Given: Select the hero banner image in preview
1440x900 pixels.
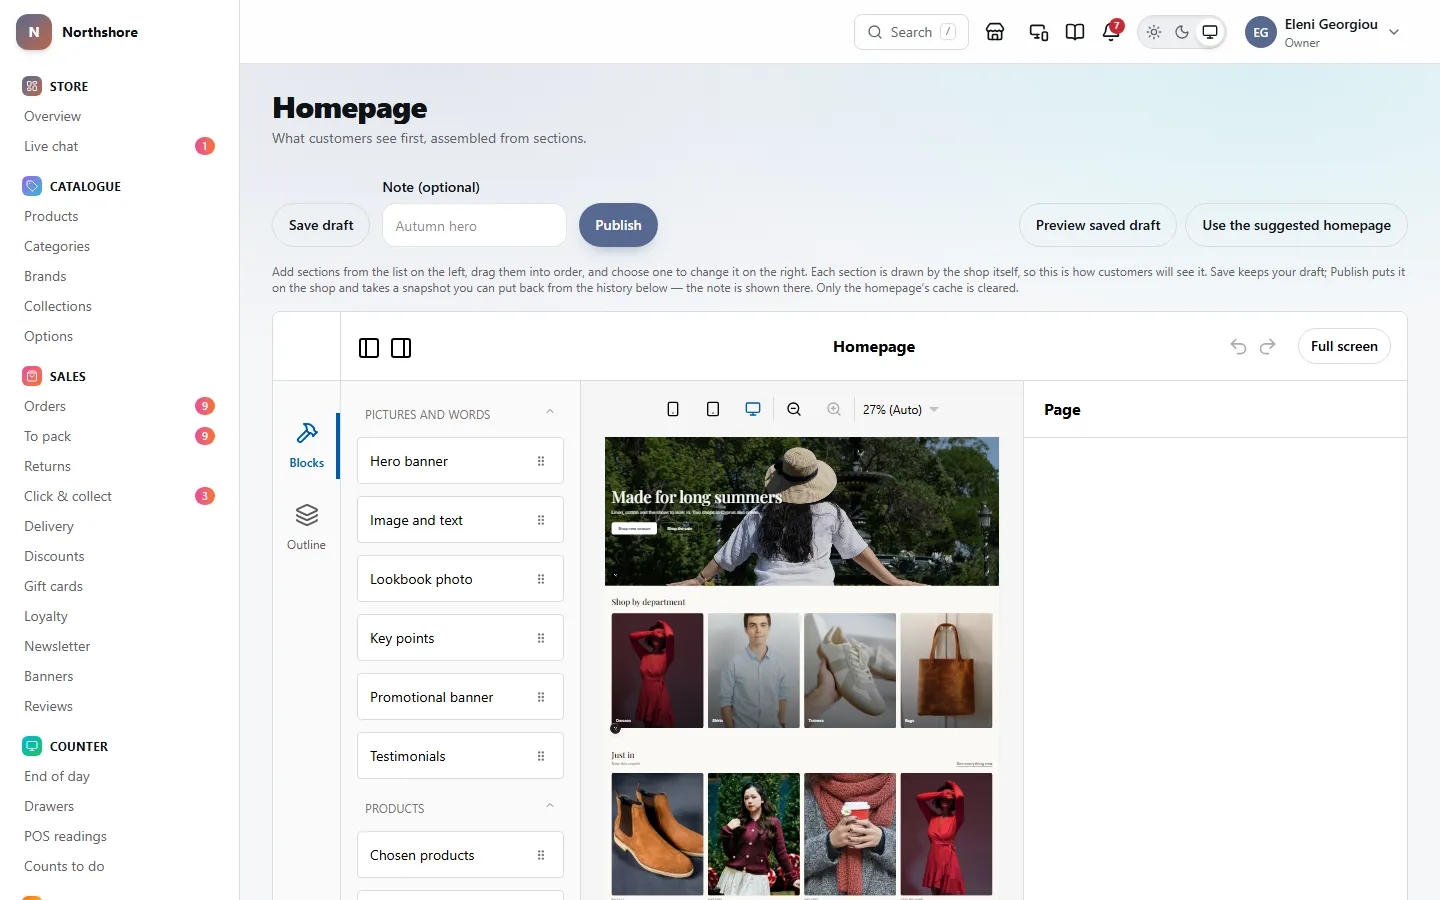Looking at the screenshot, I should (x=802, y=511).
